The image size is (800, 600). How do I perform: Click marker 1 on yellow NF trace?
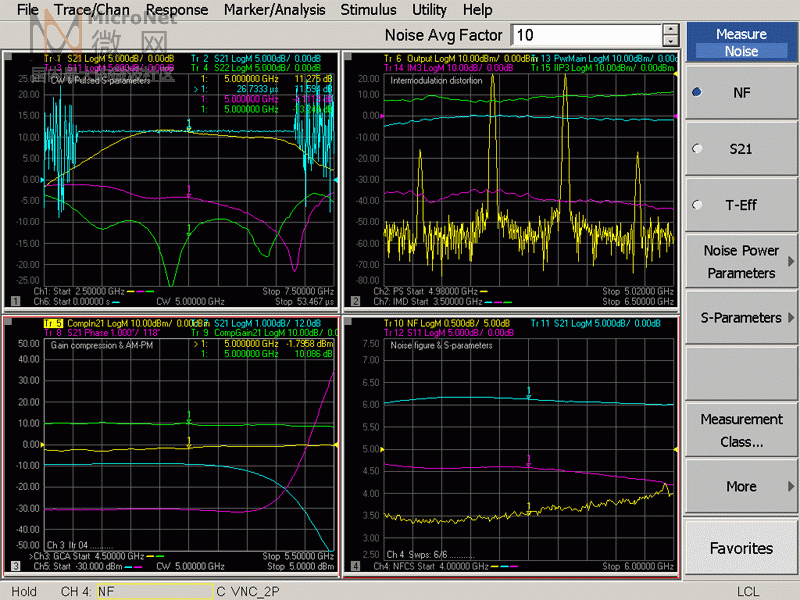click(529, 509)
